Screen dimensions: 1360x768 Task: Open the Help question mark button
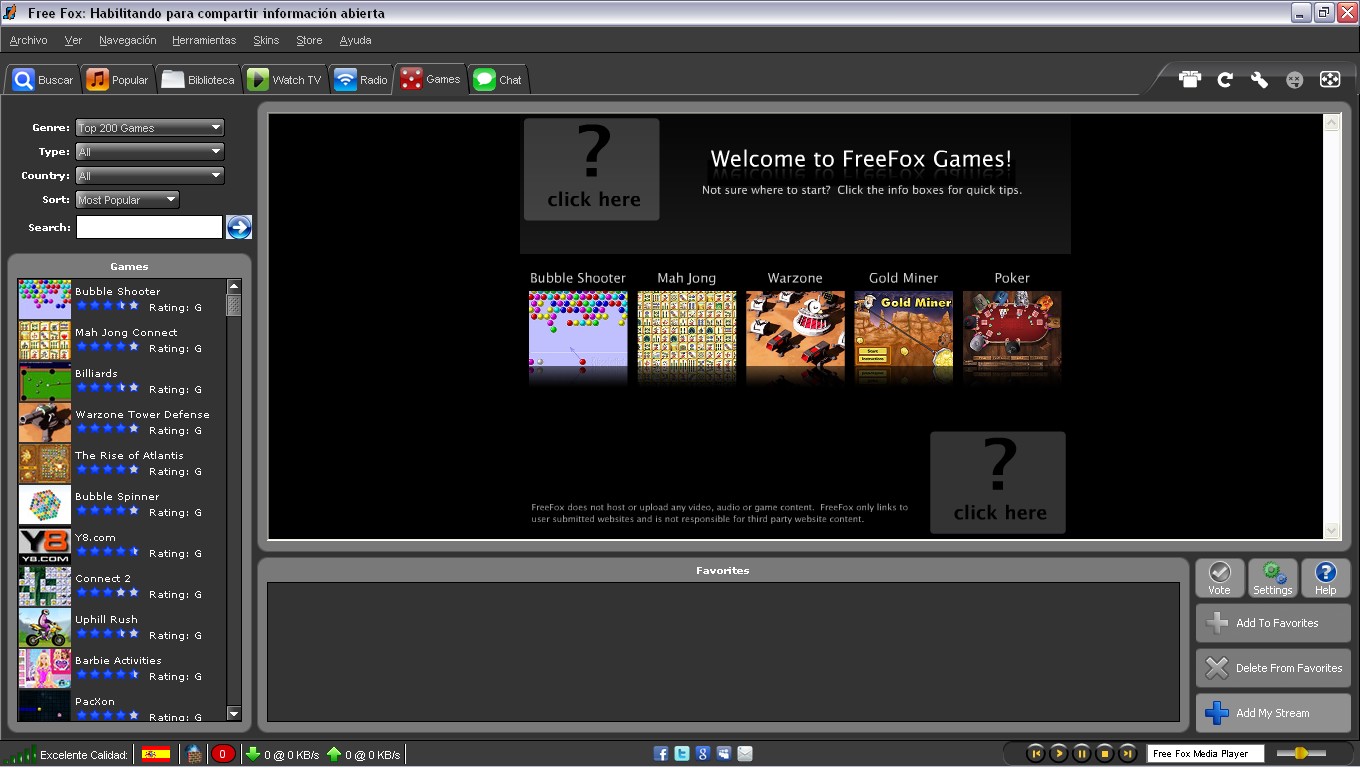(1326, 578)
